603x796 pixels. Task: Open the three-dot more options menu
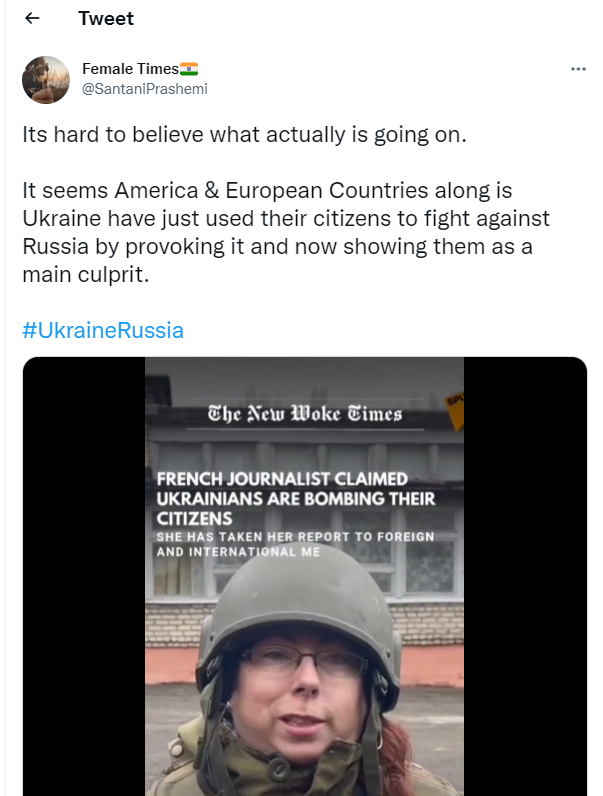click(578, 69)
